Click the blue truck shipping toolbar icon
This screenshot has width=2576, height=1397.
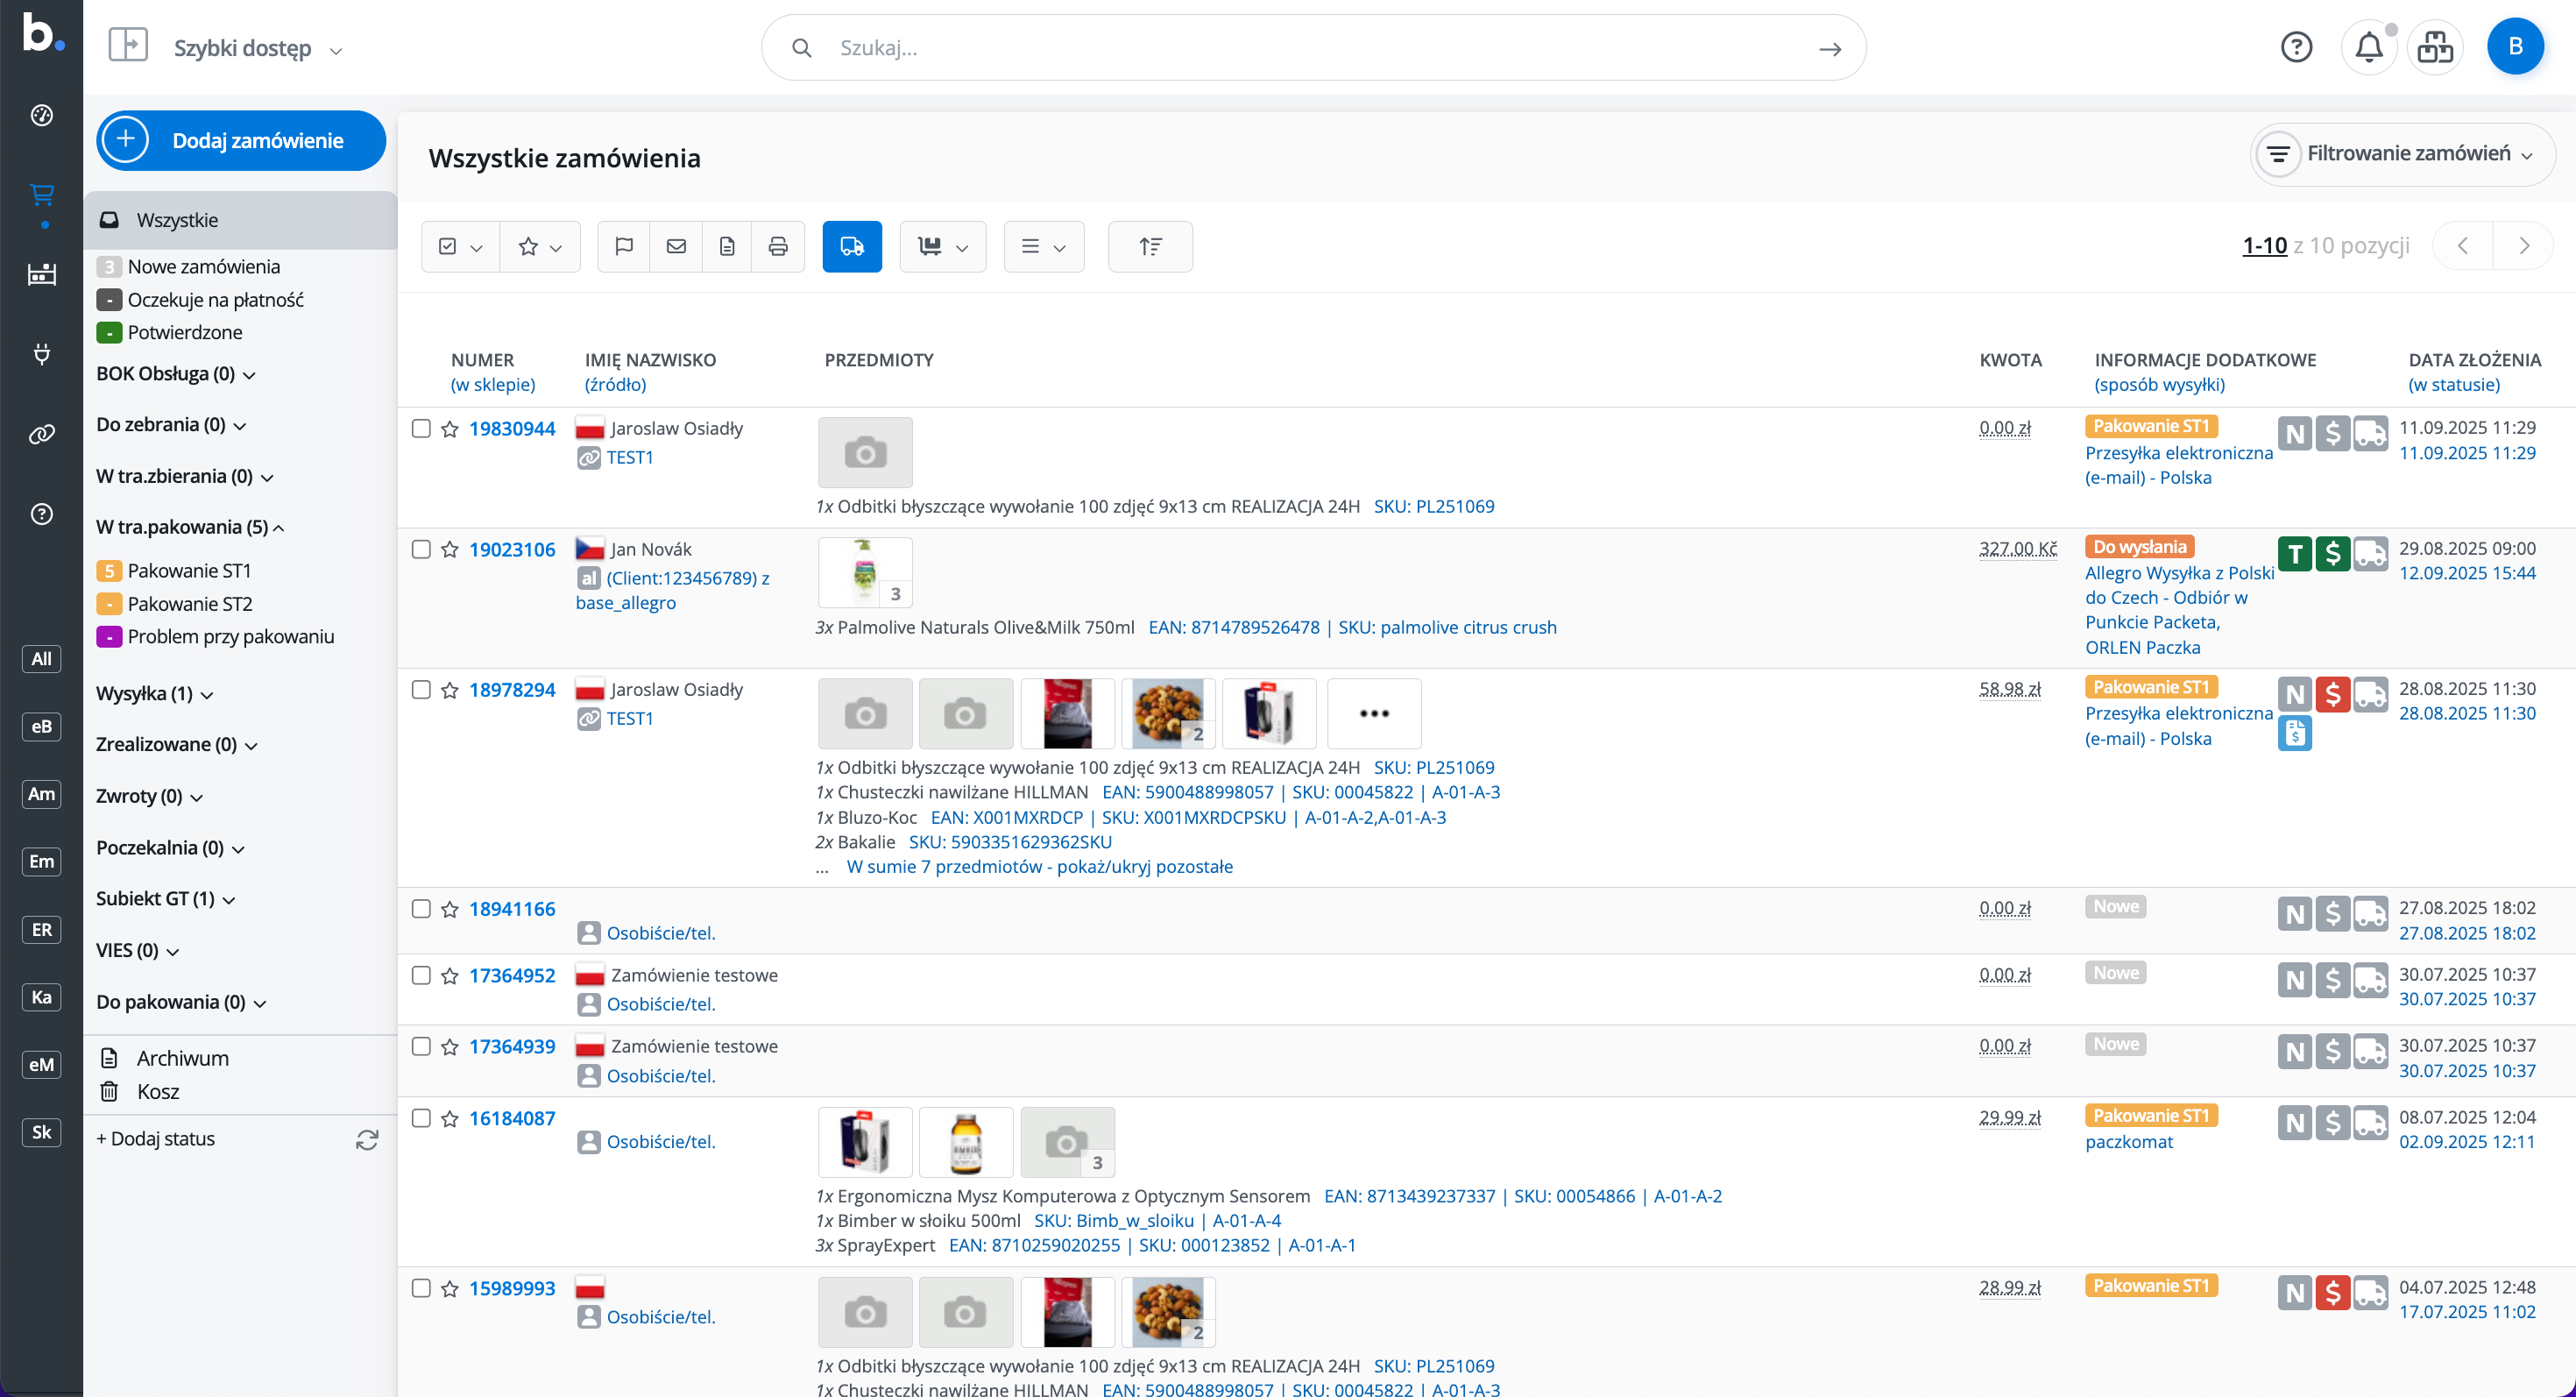851,246
